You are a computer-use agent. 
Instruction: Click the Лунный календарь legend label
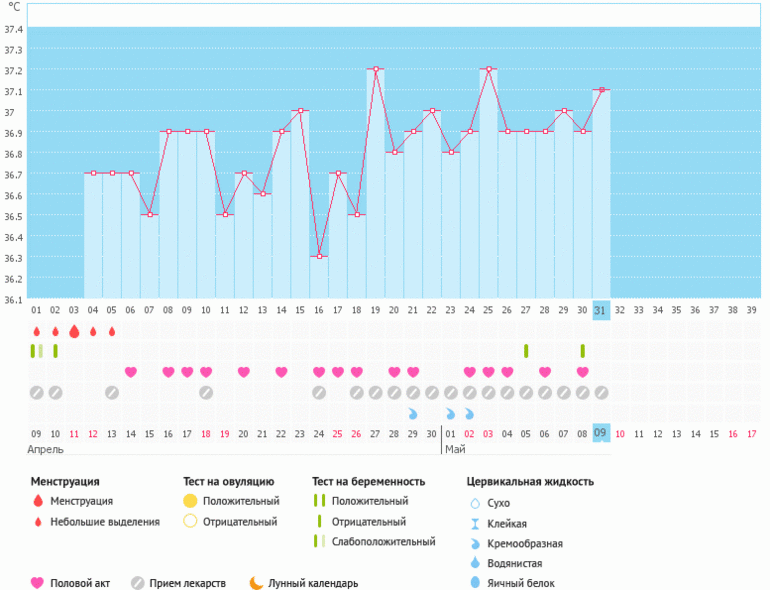coord(313,584)
